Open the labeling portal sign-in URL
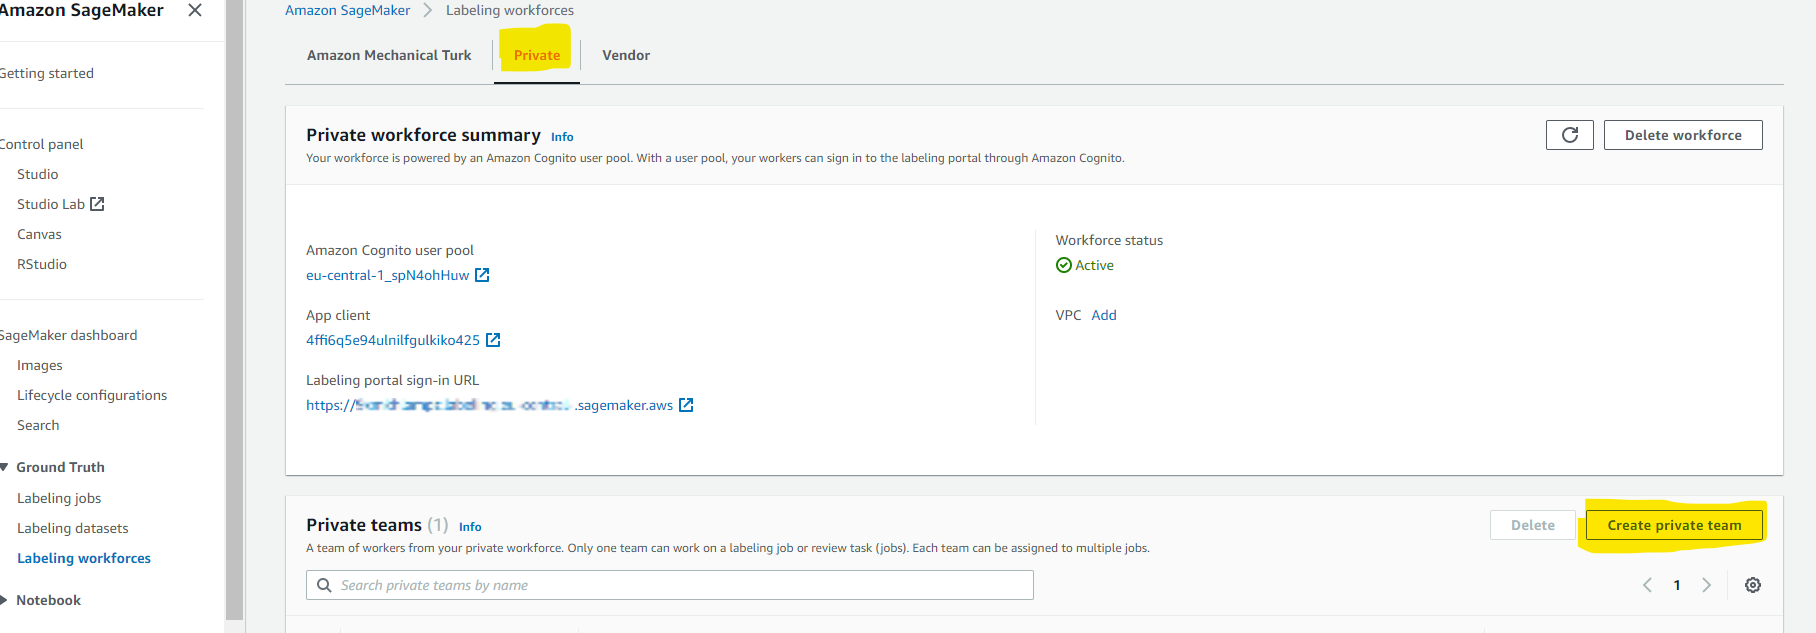 (489, 405)
